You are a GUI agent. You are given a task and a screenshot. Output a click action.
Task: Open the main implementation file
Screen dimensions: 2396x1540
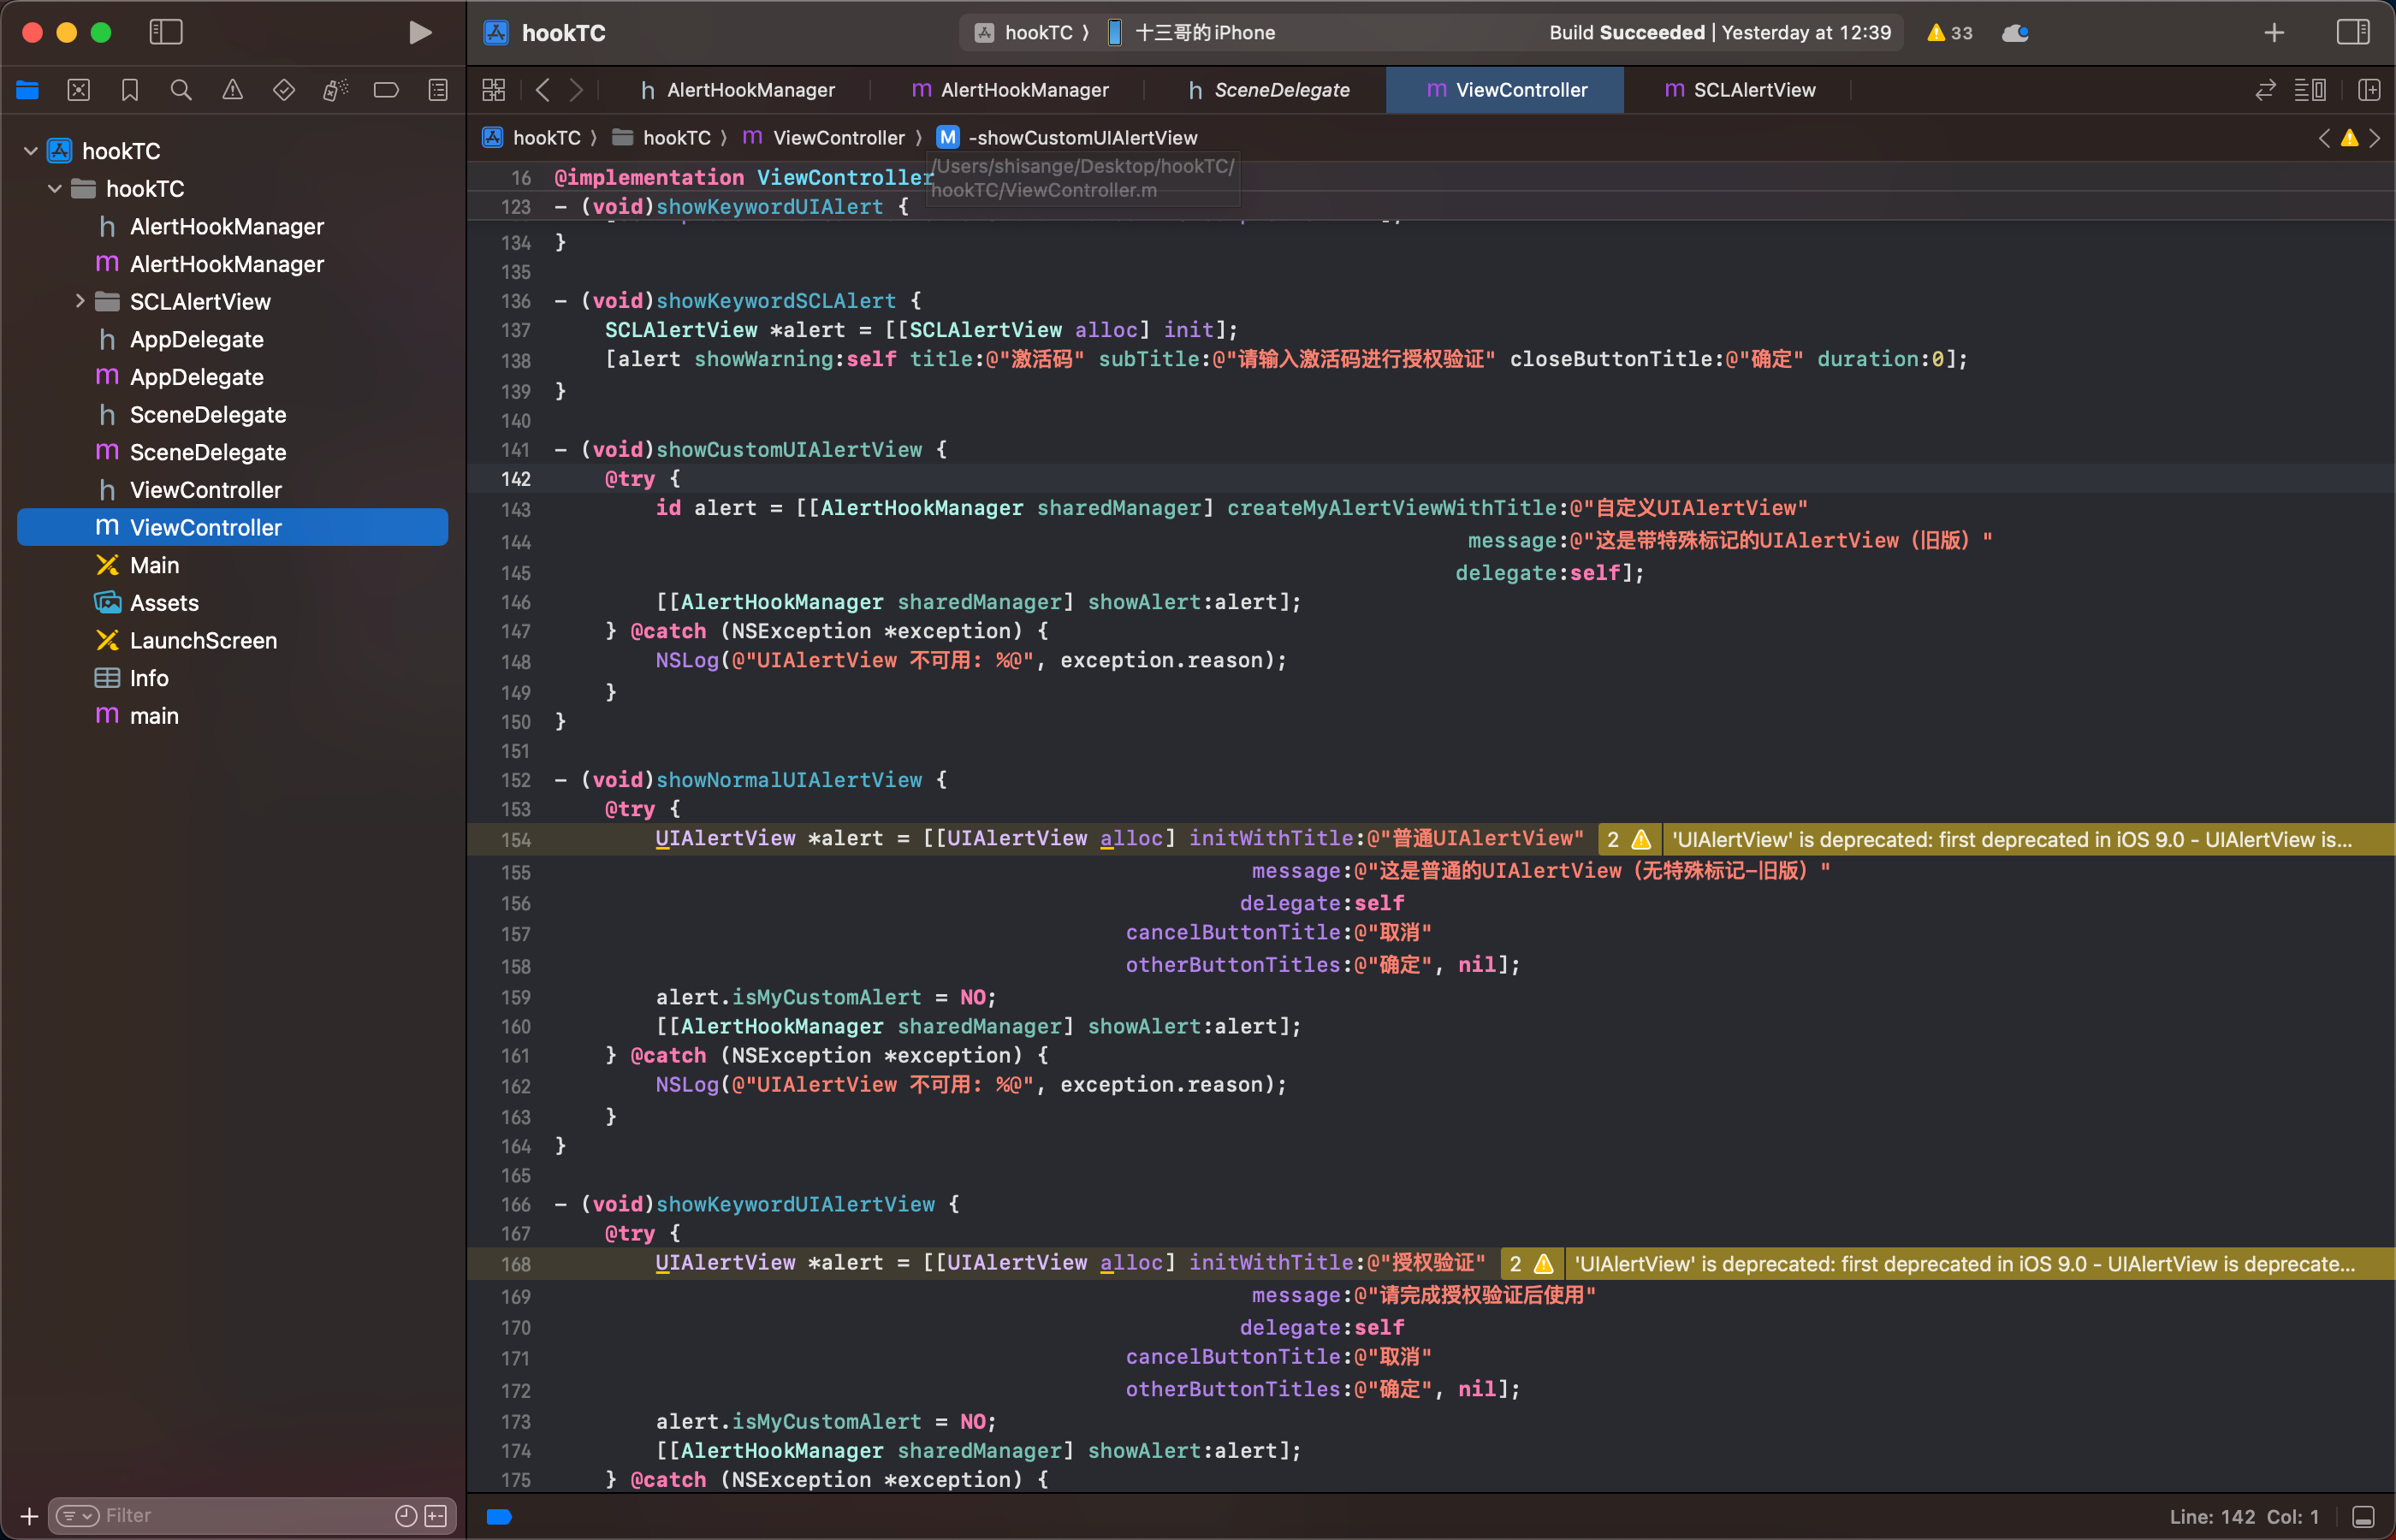(x=232, y=716)
